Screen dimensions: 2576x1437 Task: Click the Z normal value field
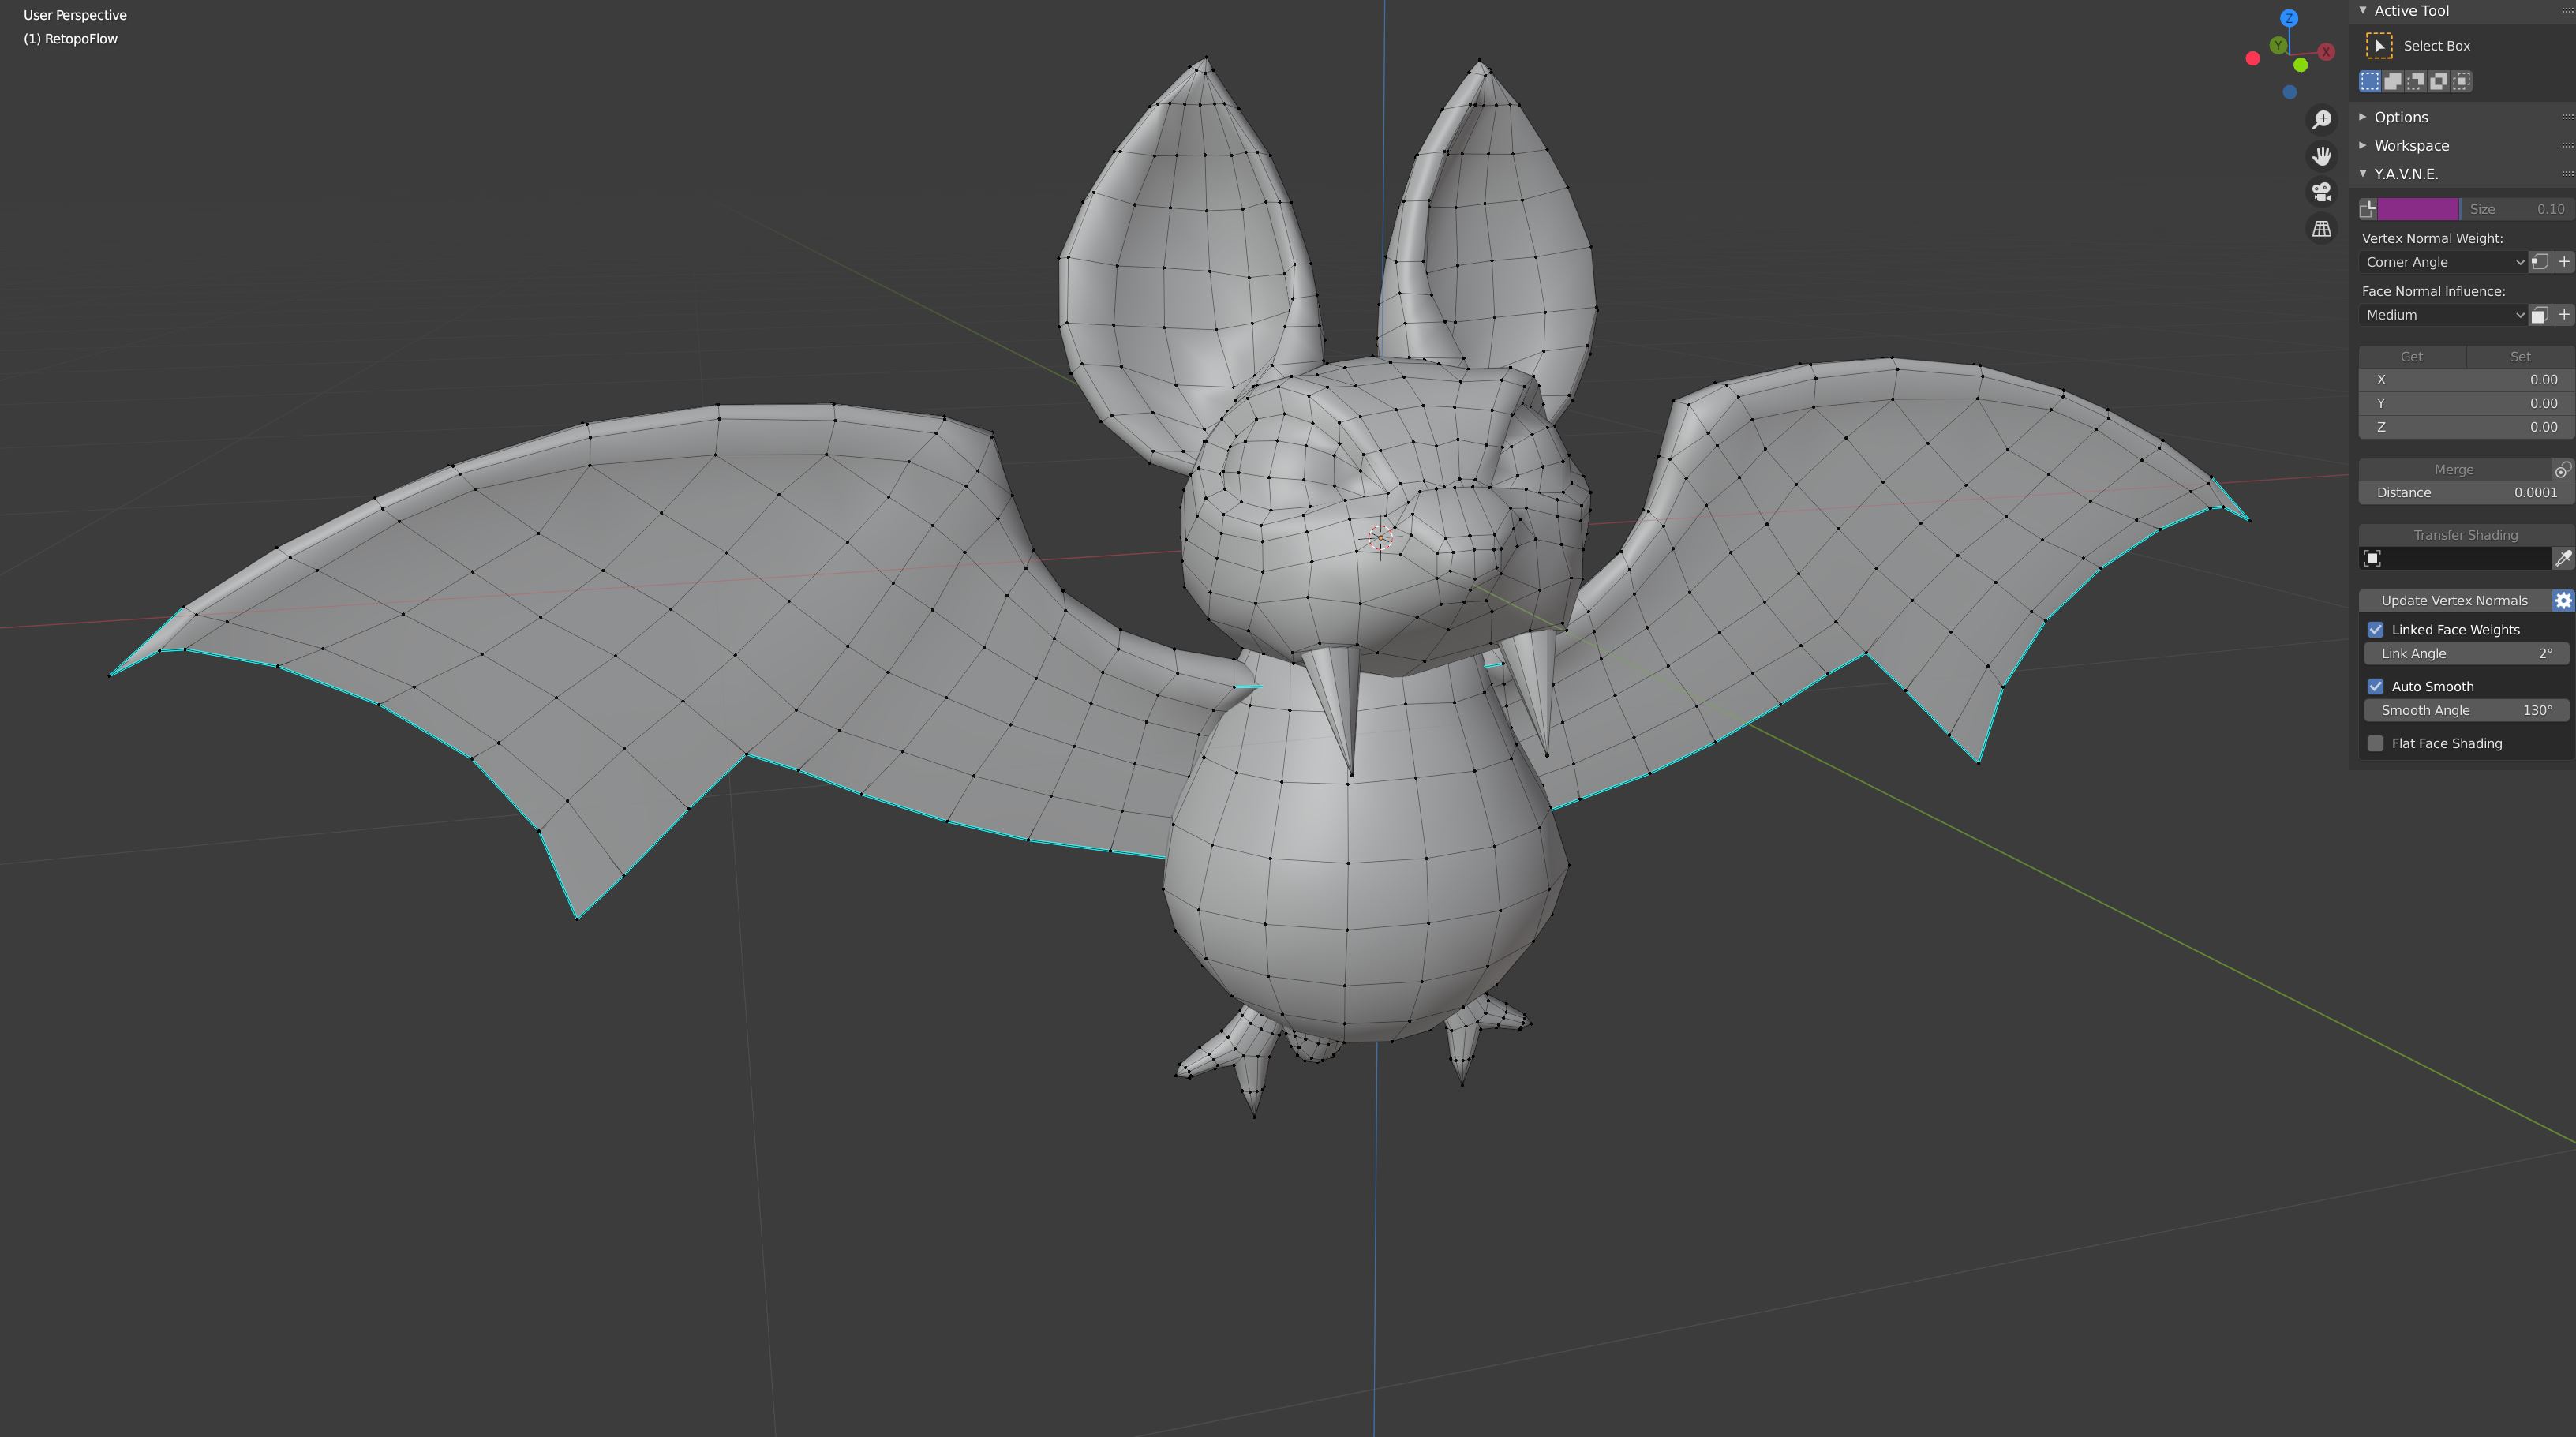pos(2466,427)
